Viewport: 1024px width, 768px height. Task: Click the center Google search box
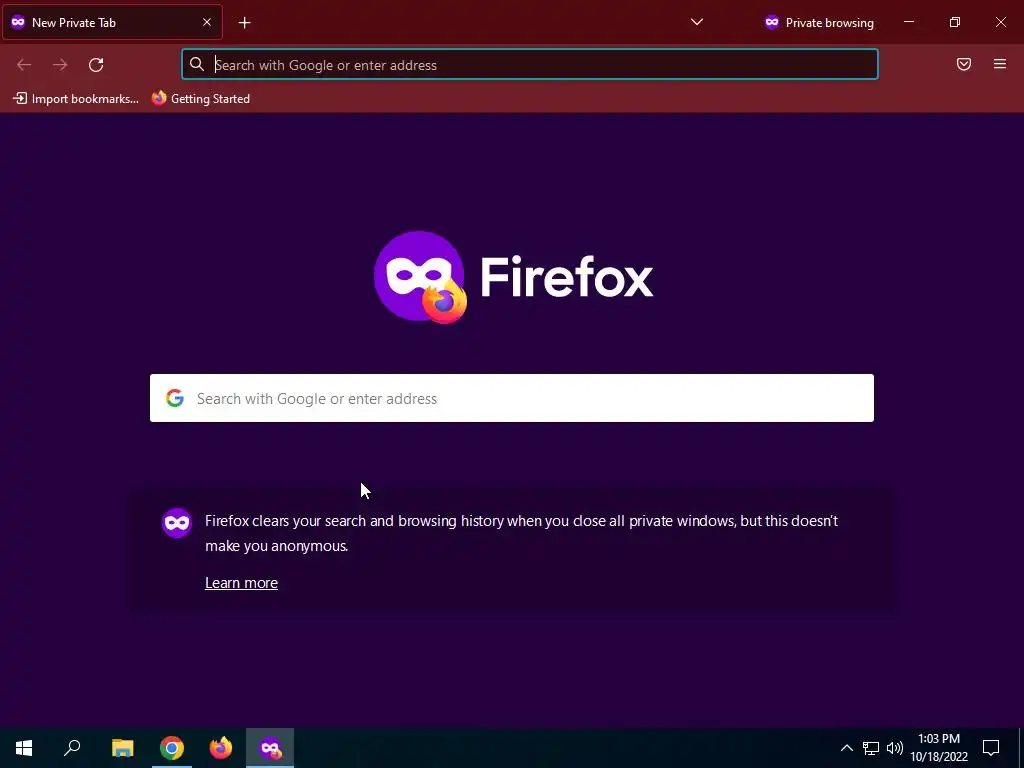click(511, 398)
